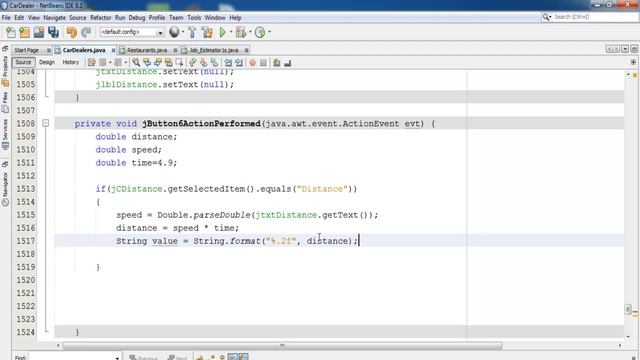Select the History view button
Viewport: 640px width, 360px height.
(x=71, y=62)
